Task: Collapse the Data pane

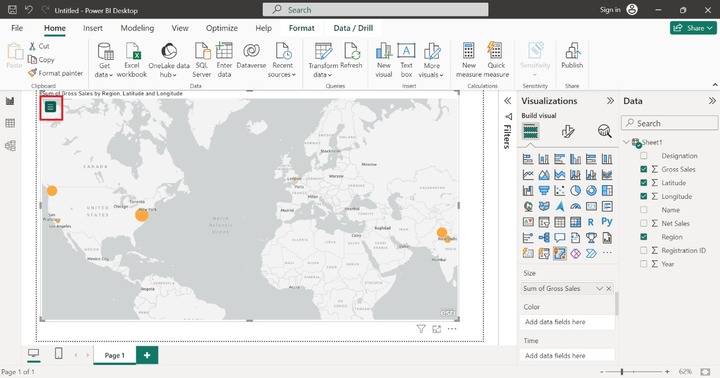Action: 712,101
